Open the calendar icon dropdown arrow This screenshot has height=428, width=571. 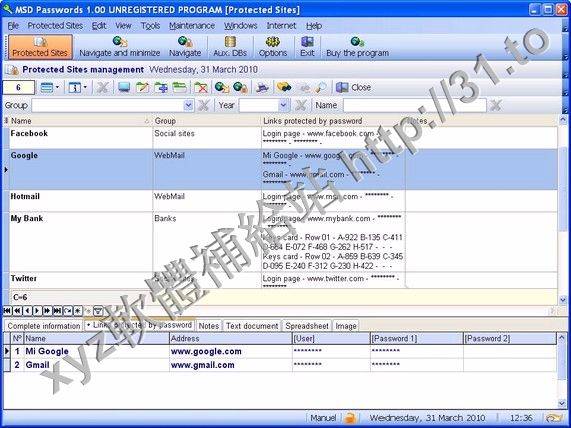[85, 87]
